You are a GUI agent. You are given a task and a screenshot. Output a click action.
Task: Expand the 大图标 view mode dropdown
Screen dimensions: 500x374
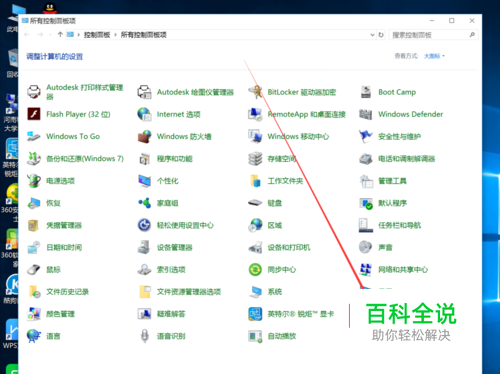(434, 56)
